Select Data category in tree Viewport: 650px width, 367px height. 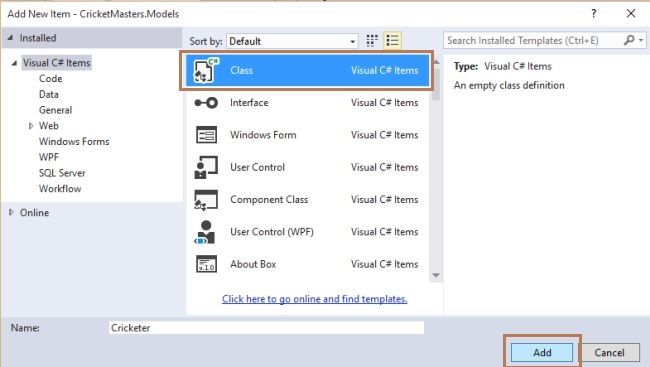click(49, 94)
